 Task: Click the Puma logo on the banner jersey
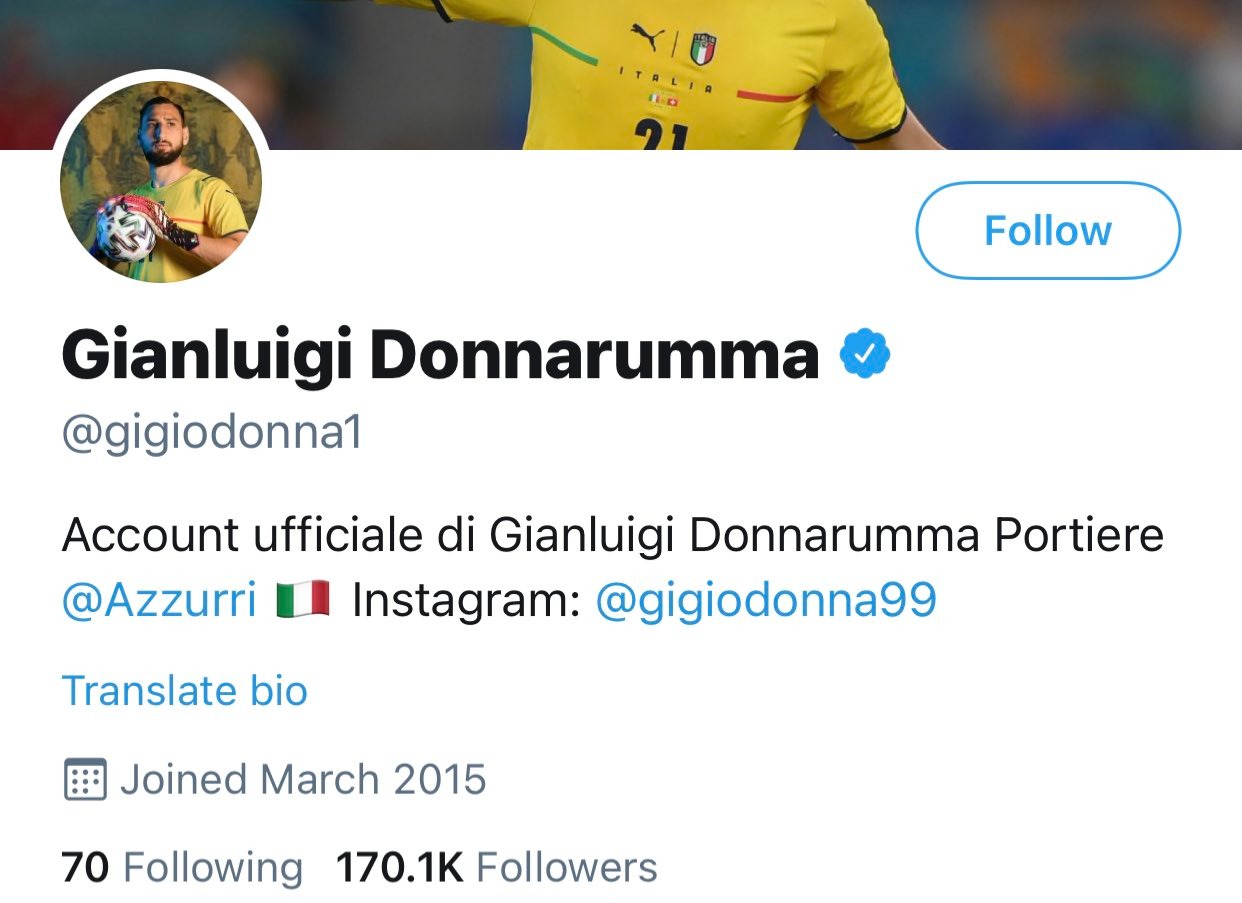tap(647, 38)
